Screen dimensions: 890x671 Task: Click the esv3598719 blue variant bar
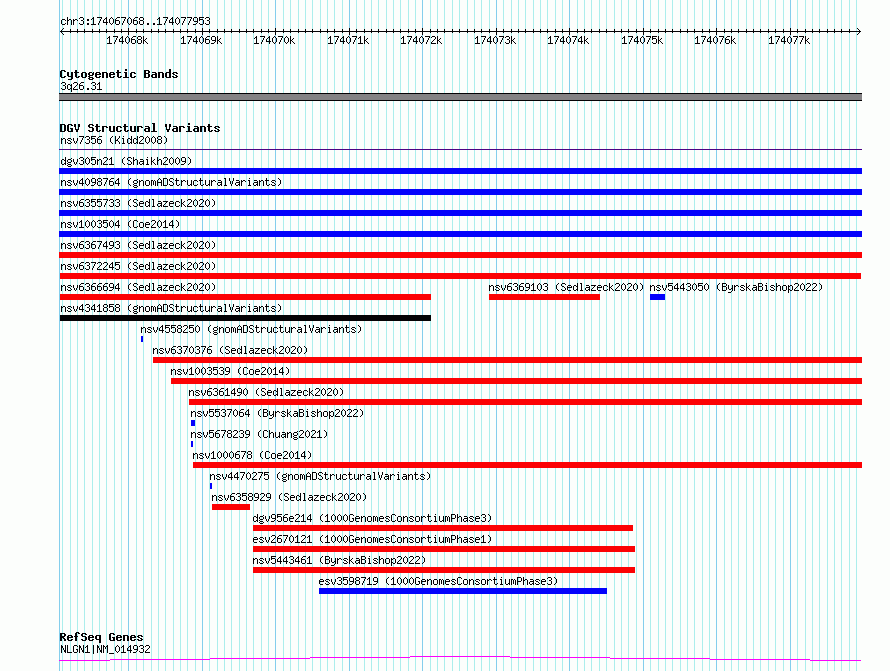pos(463,591)
